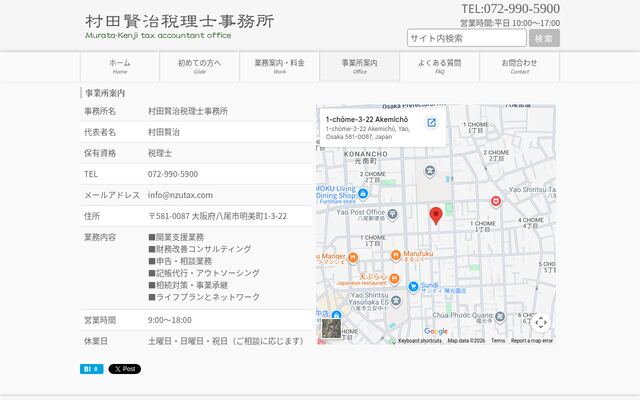This screenshot has height=400, width=640.
Task: Click the 休業日 holiday value text
Action: click(225, 341)
